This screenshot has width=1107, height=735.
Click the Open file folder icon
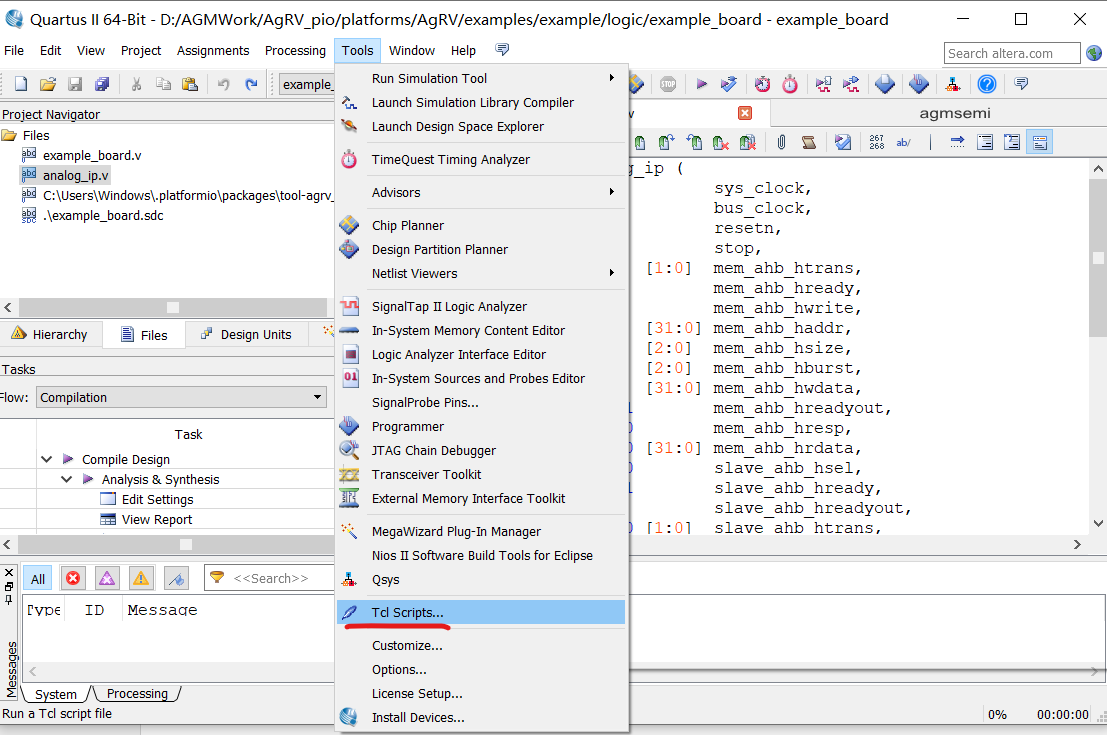48,84
